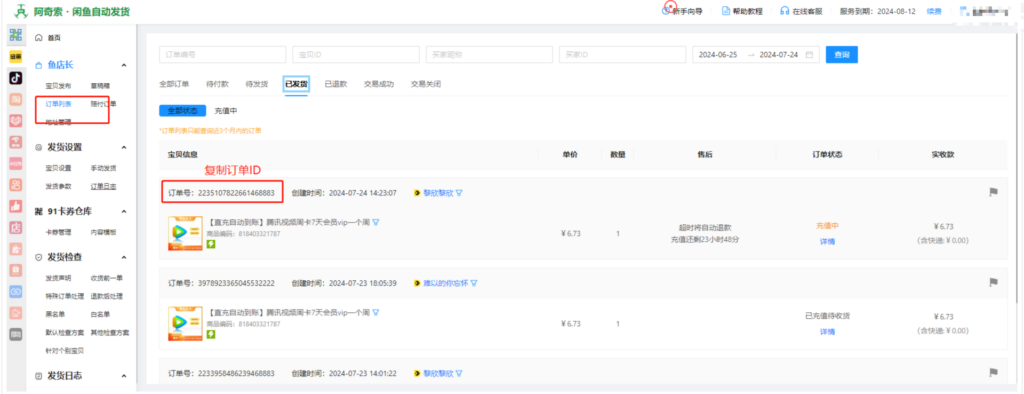This screenshot has width=1024, height=394.
Task: Open 卡券管理 in the sidebar
Action: [58, 232]
